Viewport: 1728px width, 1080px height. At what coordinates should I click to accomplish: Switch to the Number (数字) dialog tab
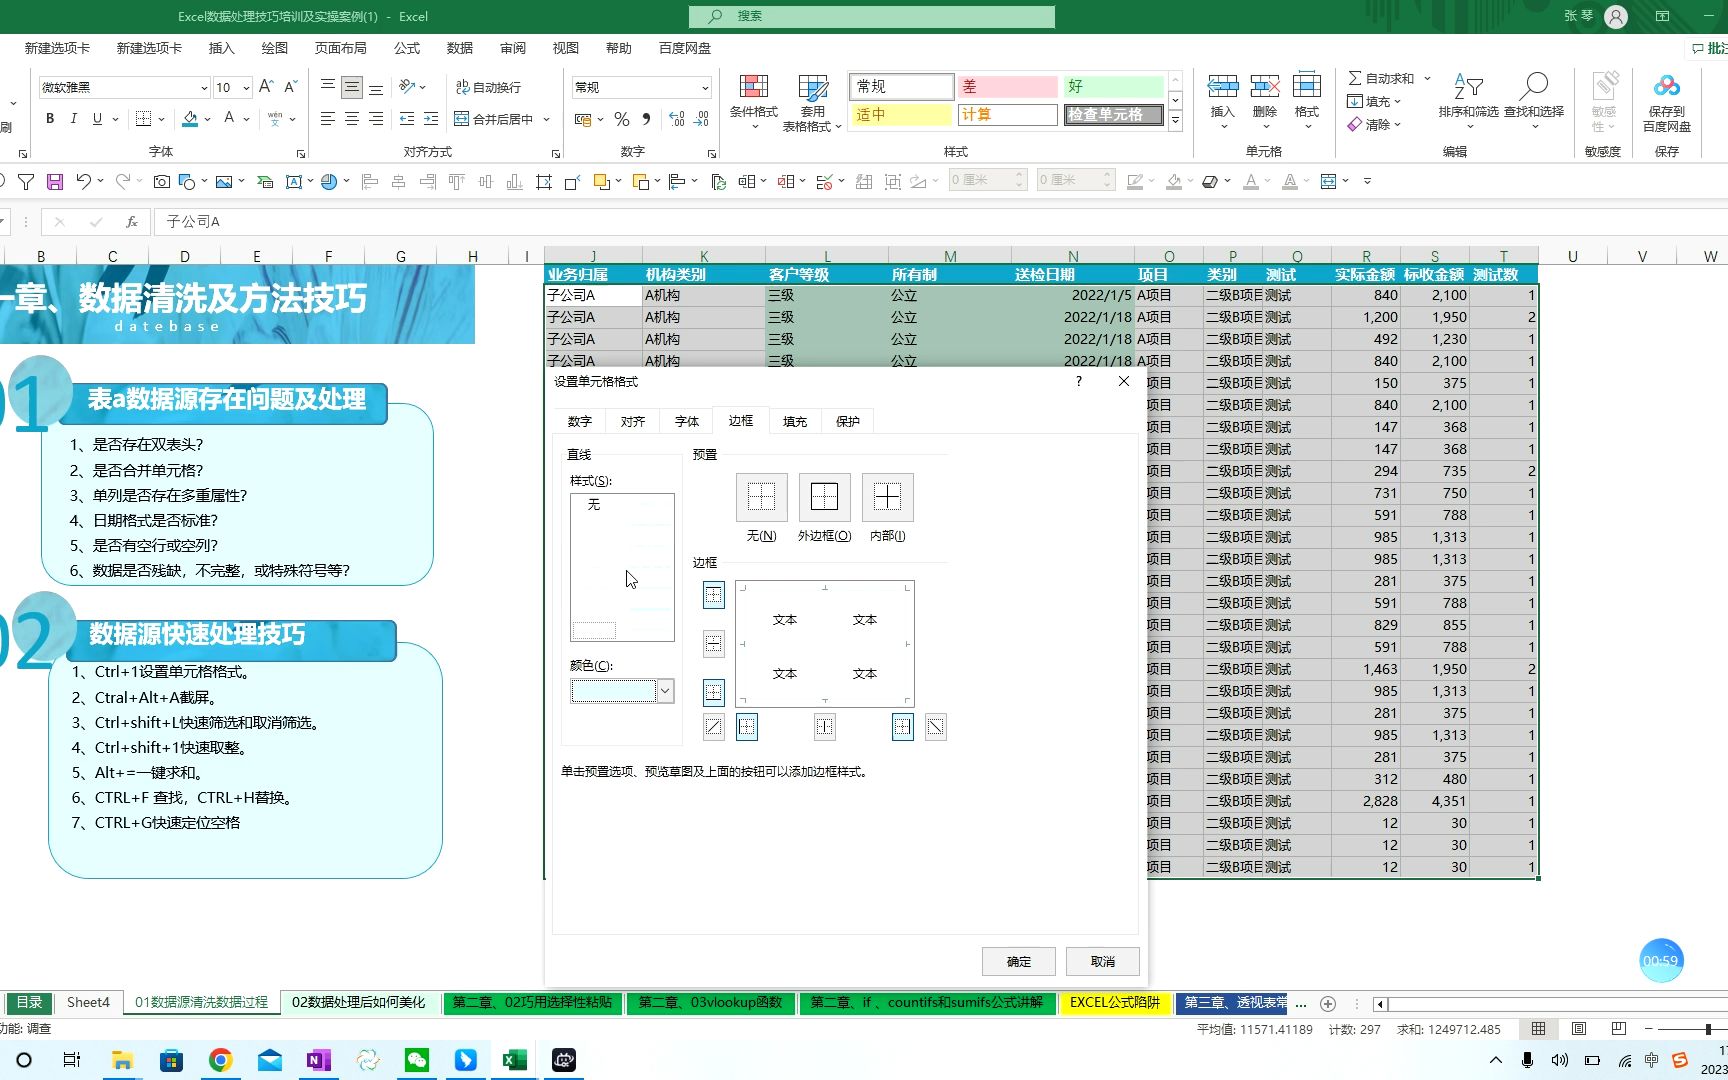tap(580, 421)
